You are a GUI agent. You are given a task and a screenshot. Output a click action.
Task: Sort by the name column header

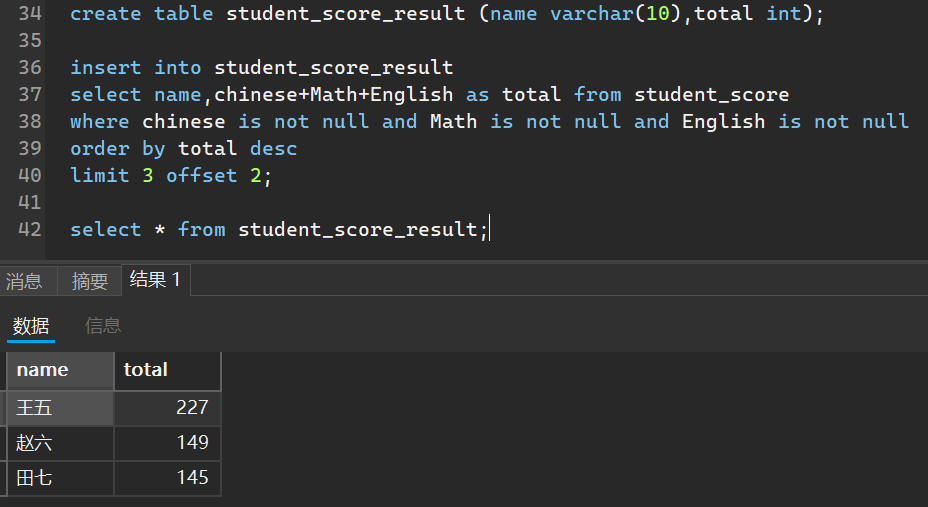point(60,370)
